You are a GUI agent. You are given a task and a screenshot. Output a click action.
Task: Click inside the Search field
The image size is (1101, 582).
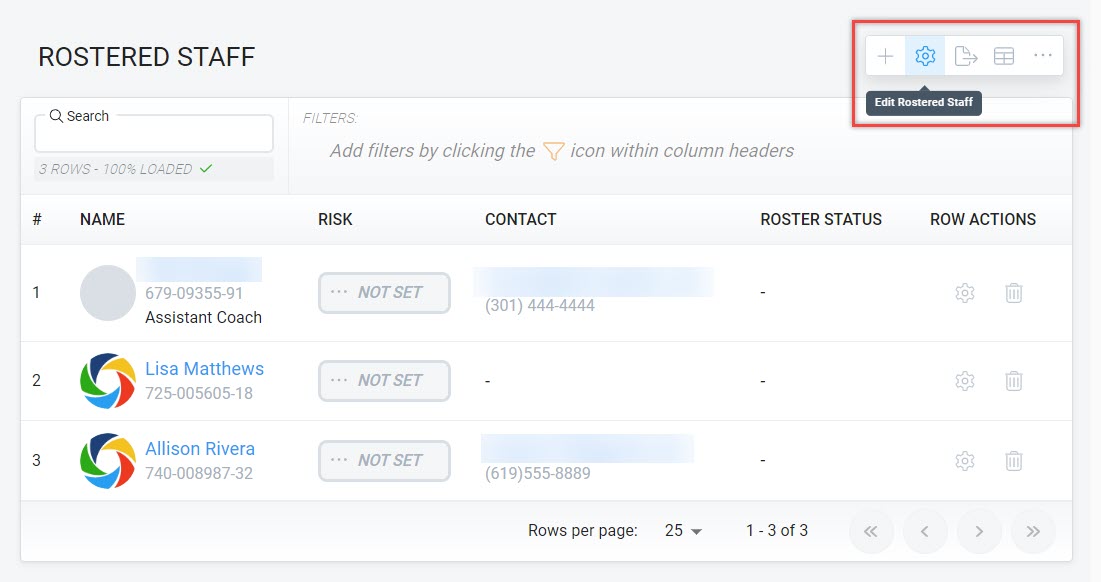click(x=153, y=132)
